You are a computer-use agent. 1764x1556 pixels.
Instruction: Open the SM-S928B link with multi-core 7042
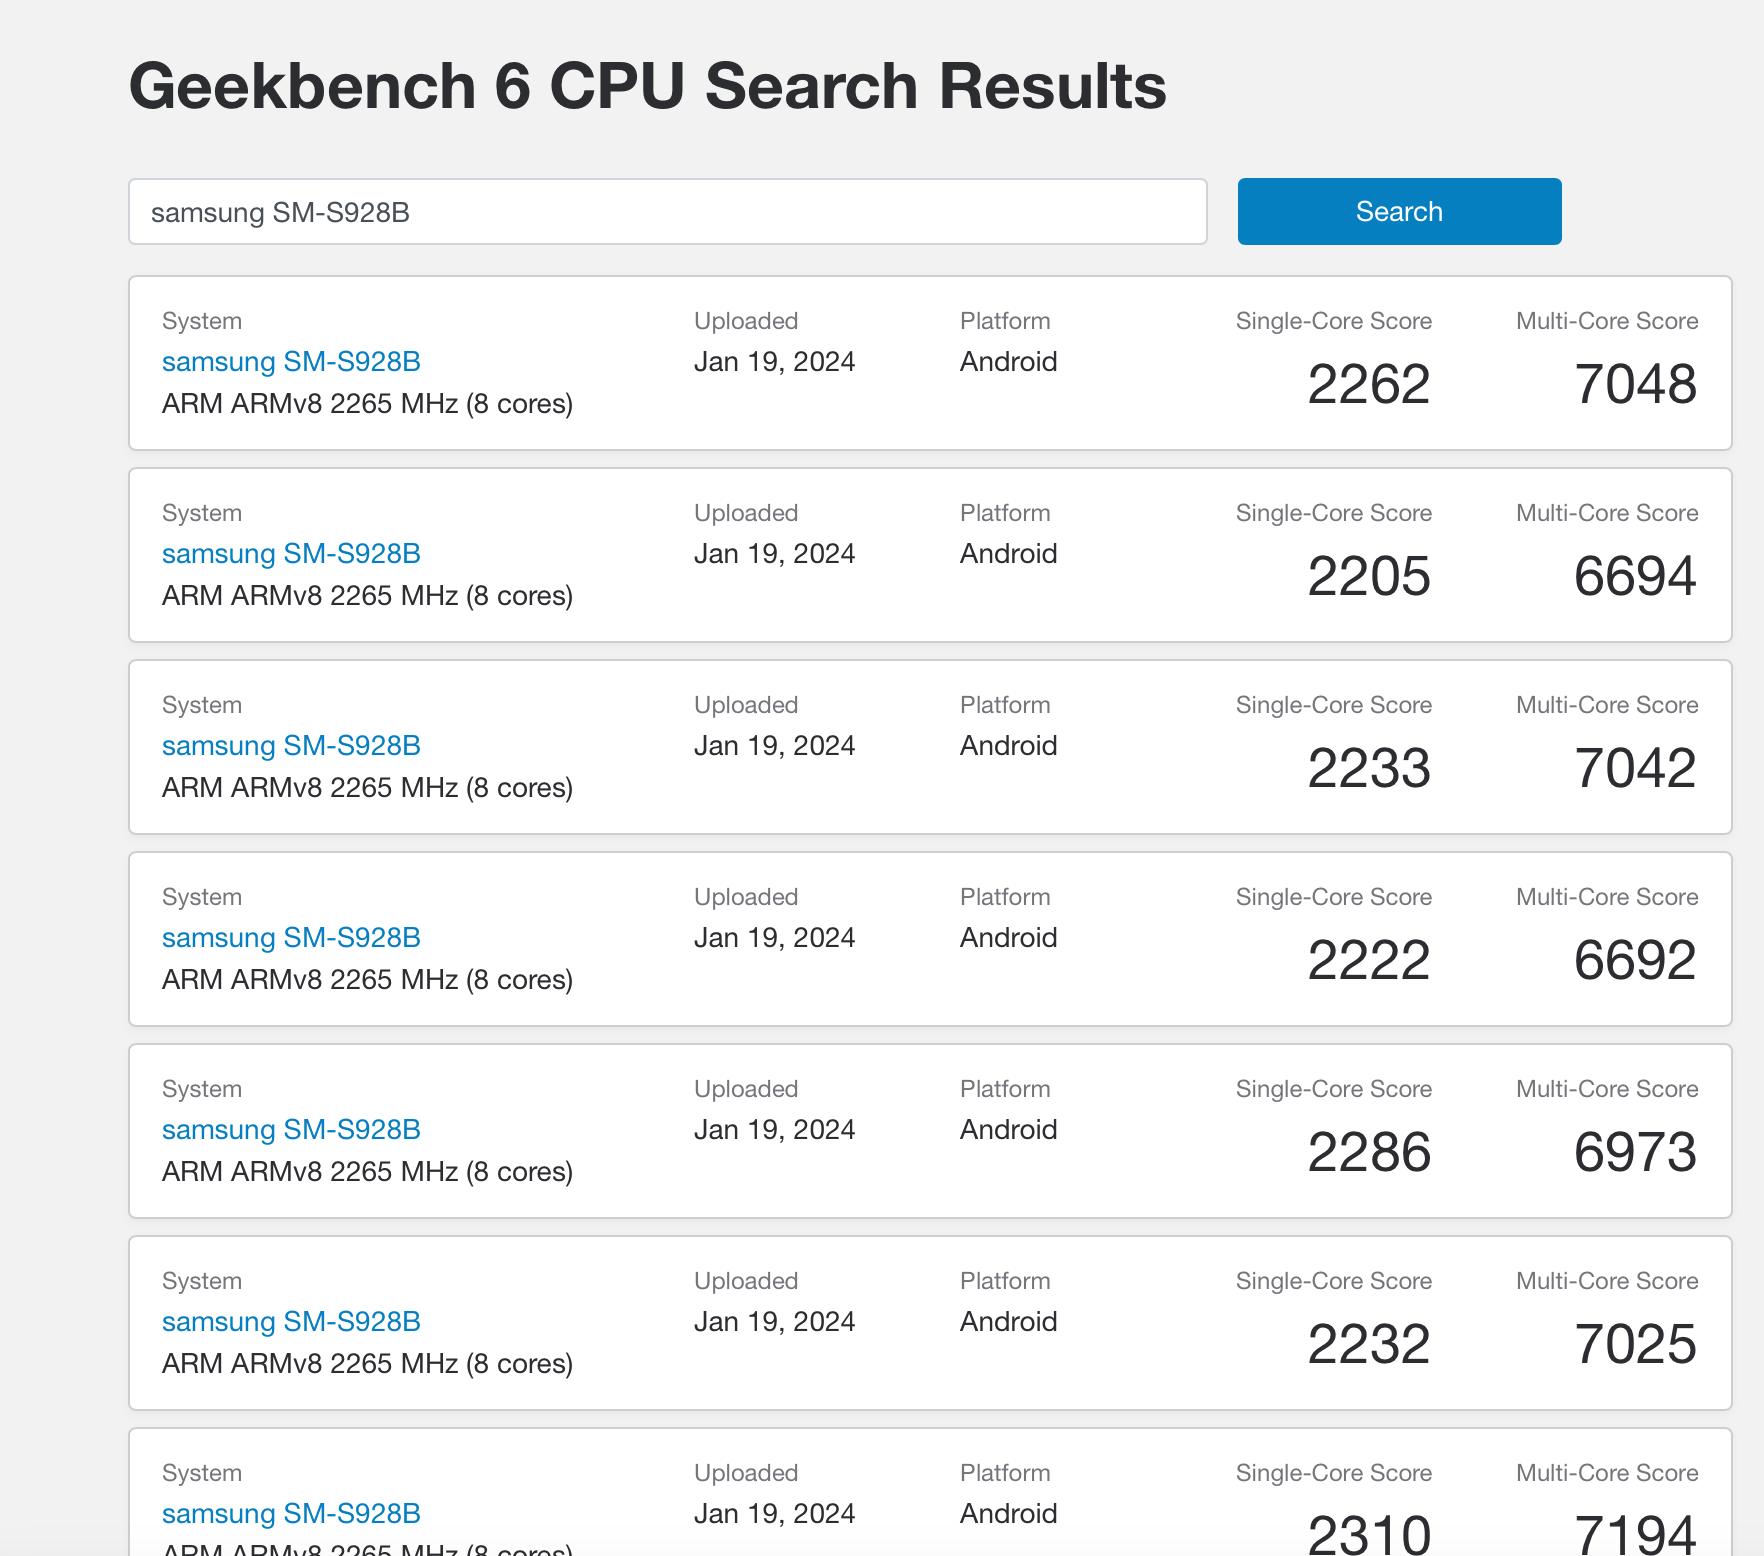(x=291, y=745)
